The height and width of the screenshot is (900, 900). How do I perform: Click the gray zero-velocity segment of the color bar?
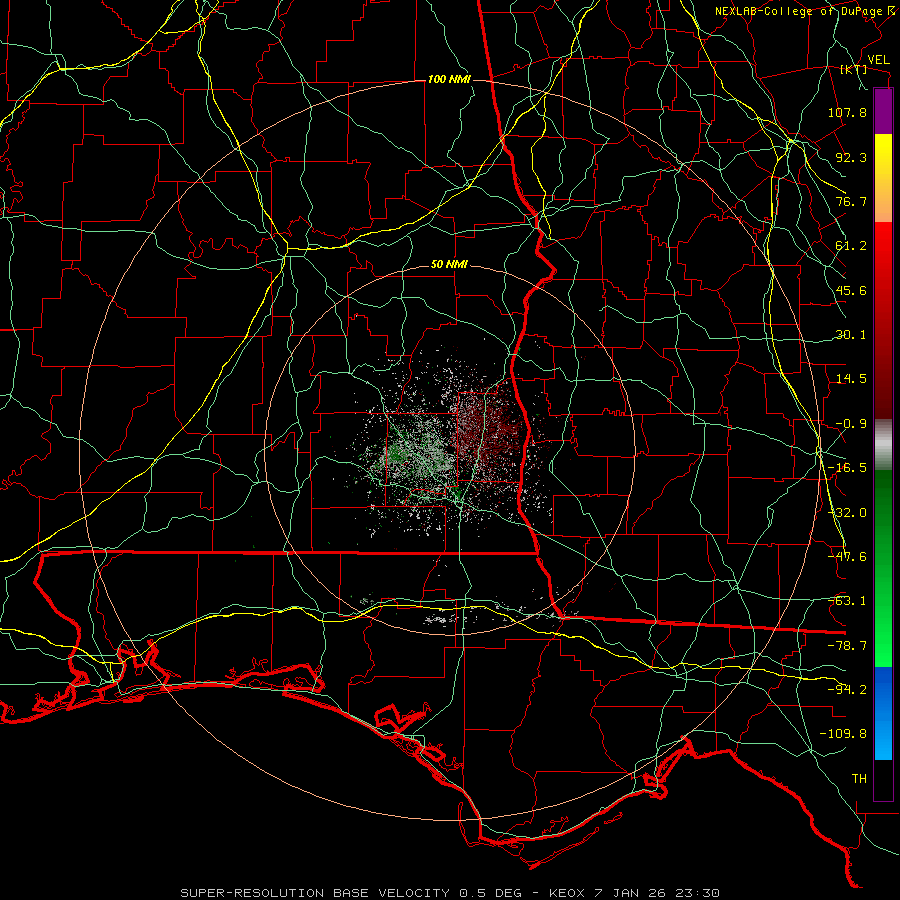coord(883,445)
